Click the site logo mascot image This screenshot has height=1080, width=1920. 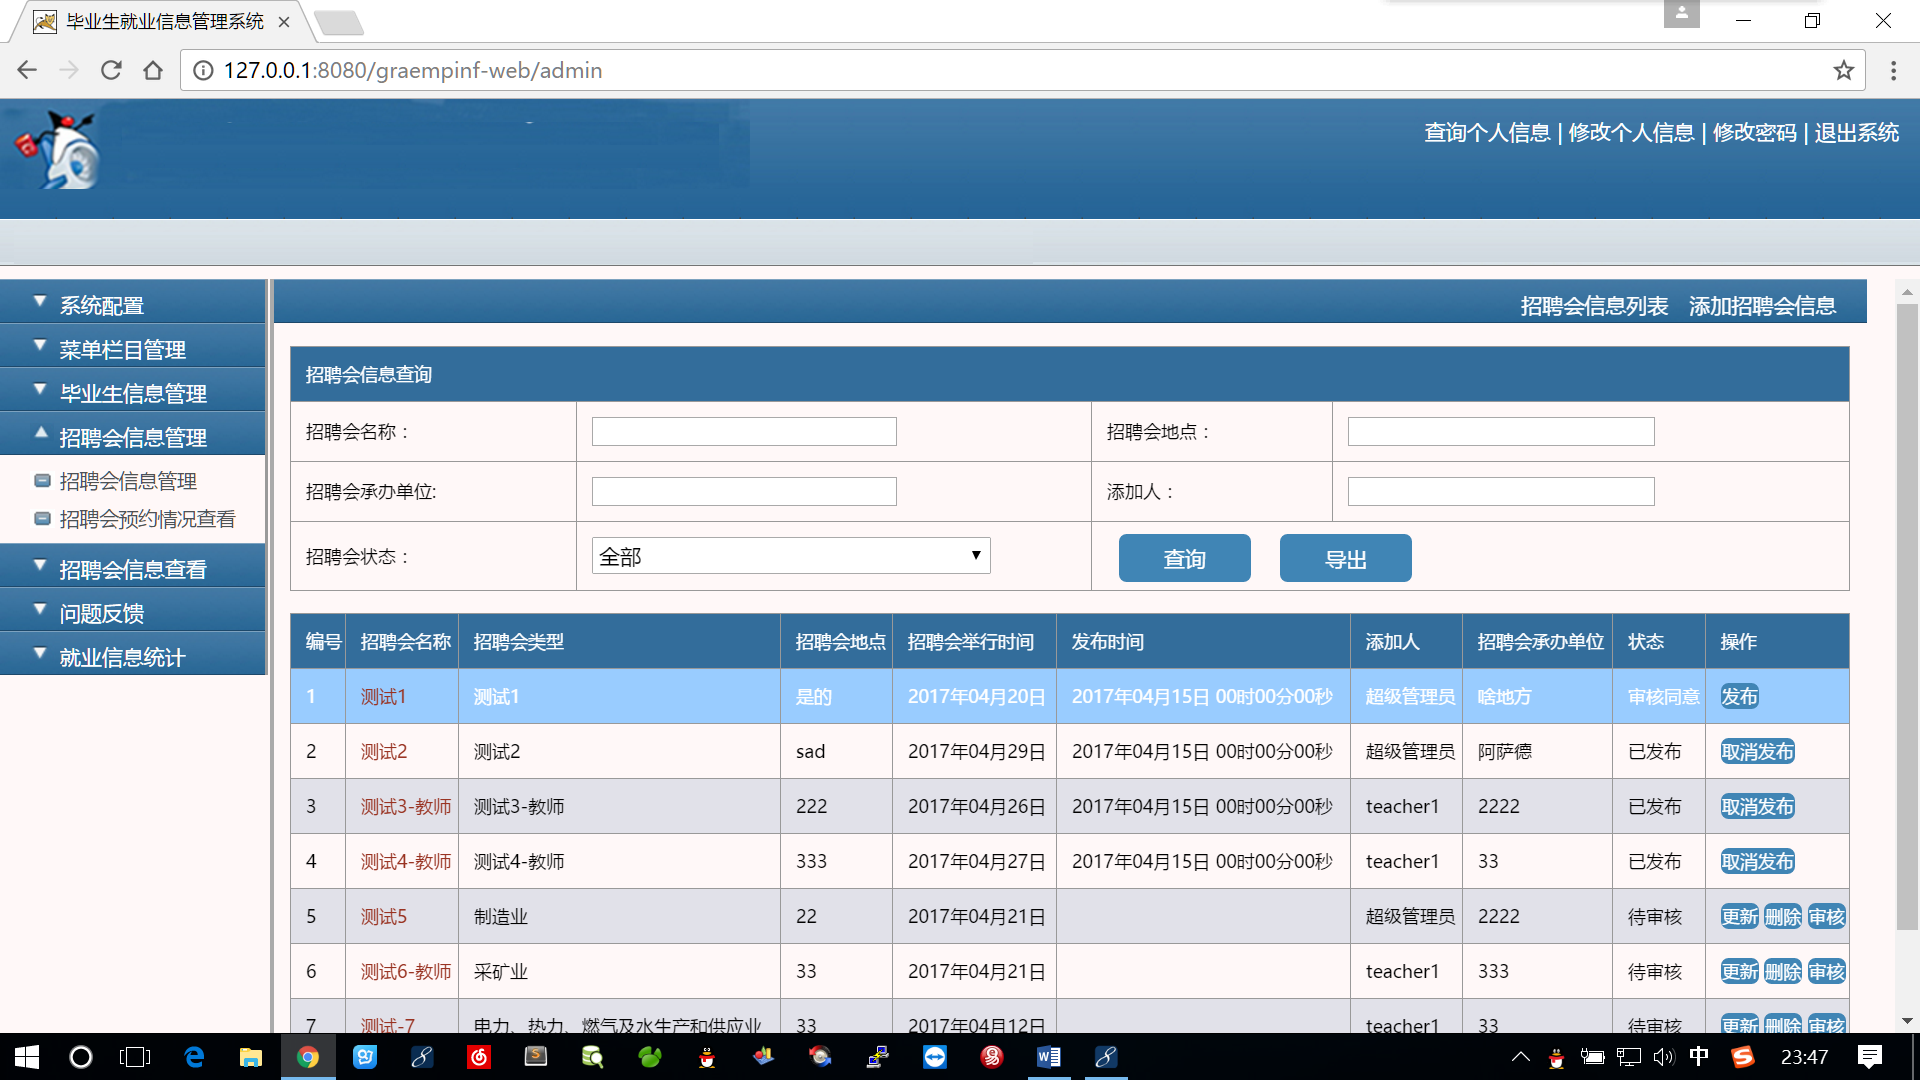(62, 152)
